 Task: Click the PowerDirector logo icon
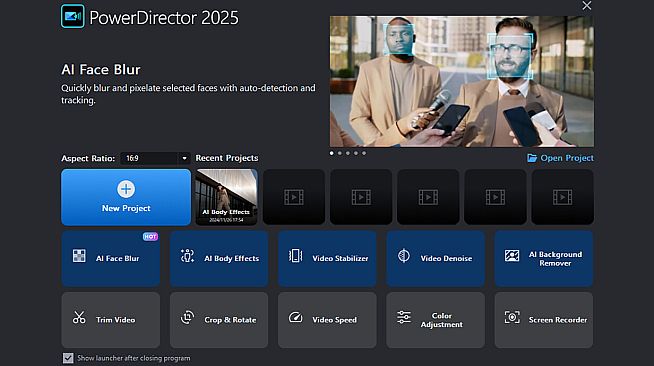pyautogui.click(x=73, y=16)
